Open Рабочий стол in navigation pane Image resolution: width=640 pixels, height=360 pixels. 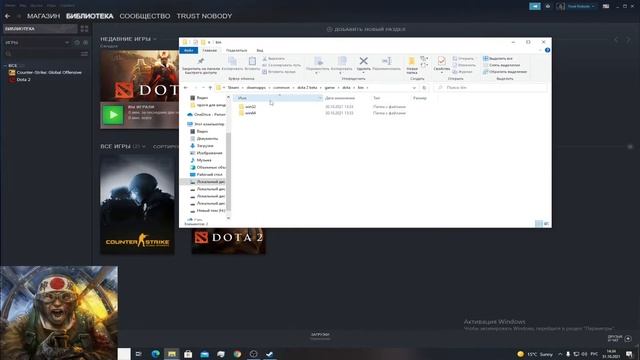(206, 174)
